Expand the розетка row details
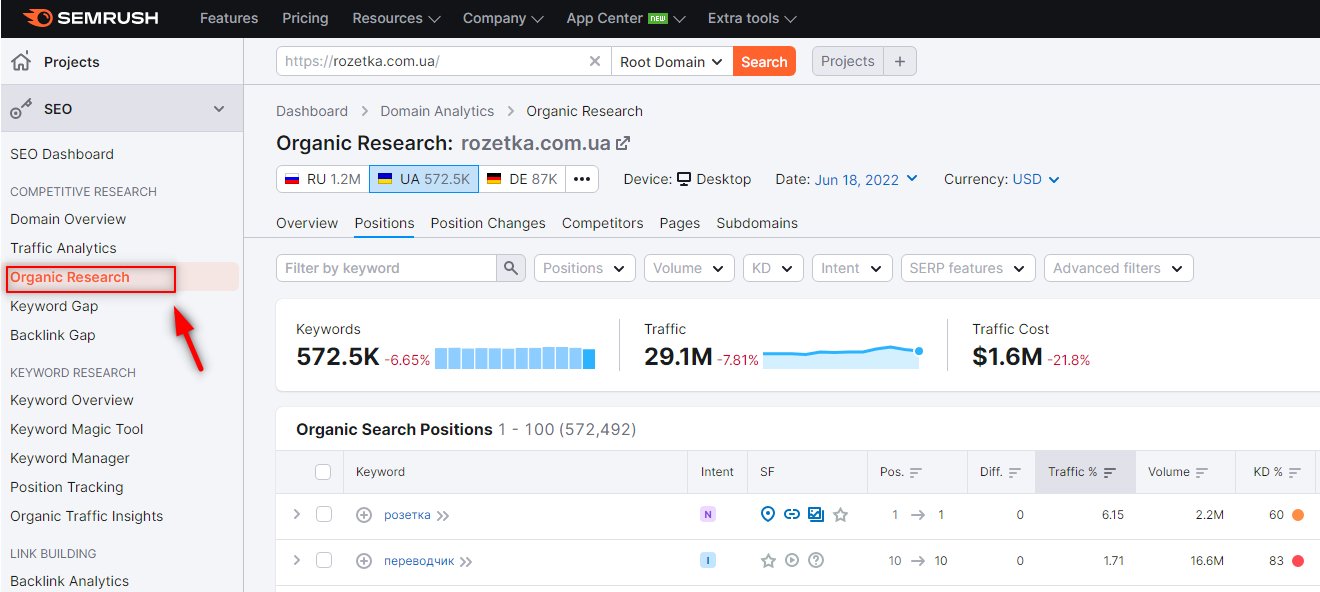This screenshot has height=592, width=1320. point(296,514)
